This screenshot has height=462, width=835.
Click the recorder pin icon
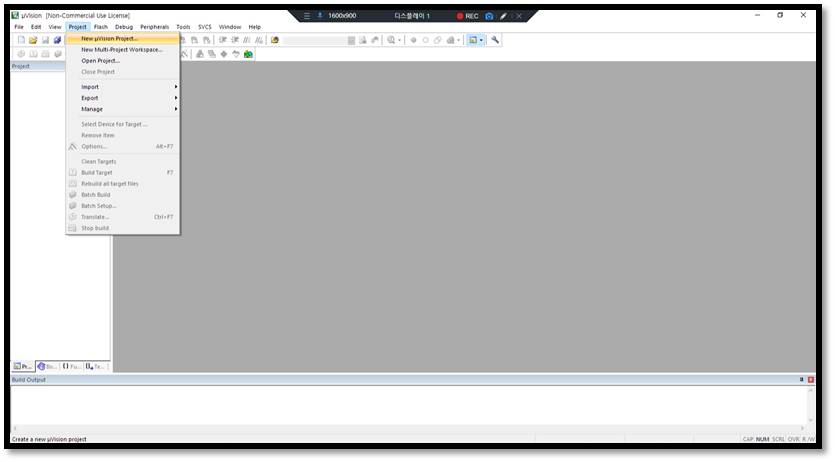pos(320,16)
